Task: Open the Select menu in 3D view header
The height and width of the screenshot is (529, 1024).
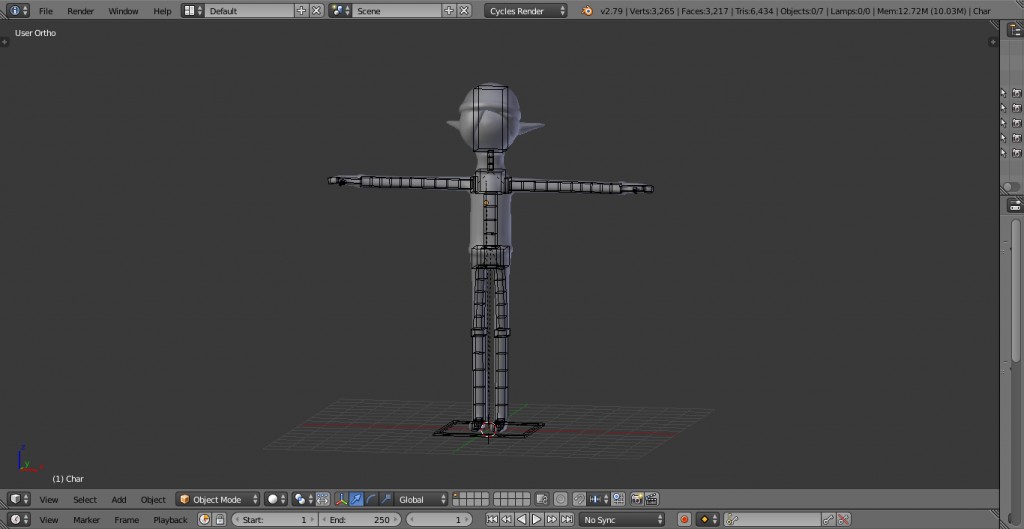Action: coord(85,499)
